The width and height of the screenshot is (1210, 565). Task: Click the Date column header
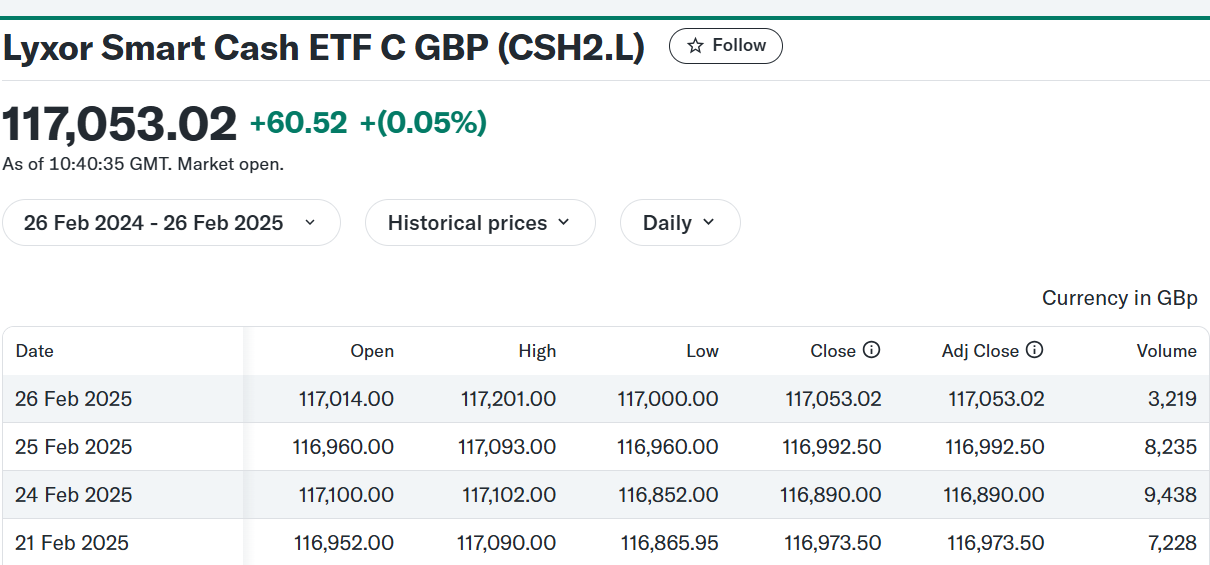coord(35,351)
